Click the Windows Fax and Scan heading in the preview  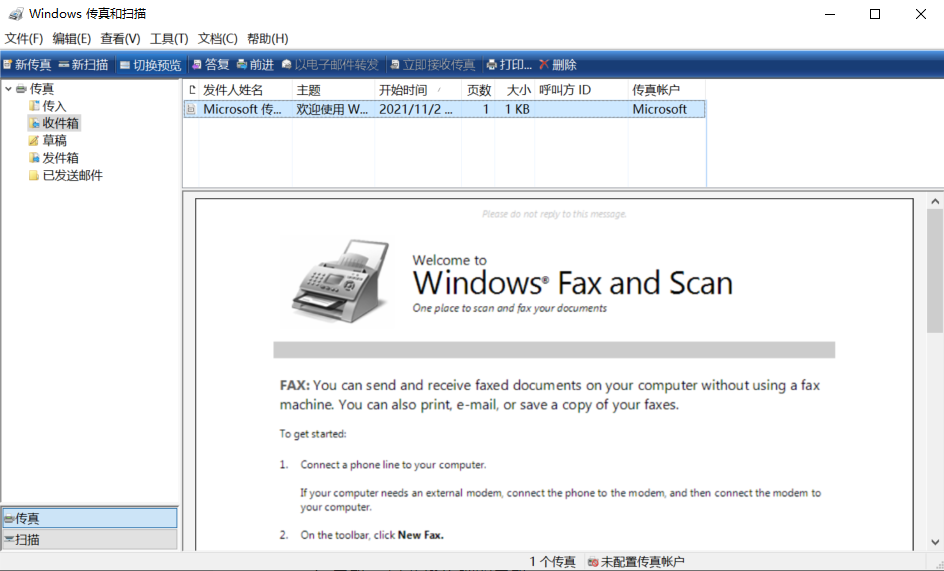click(x=573, y=282)
